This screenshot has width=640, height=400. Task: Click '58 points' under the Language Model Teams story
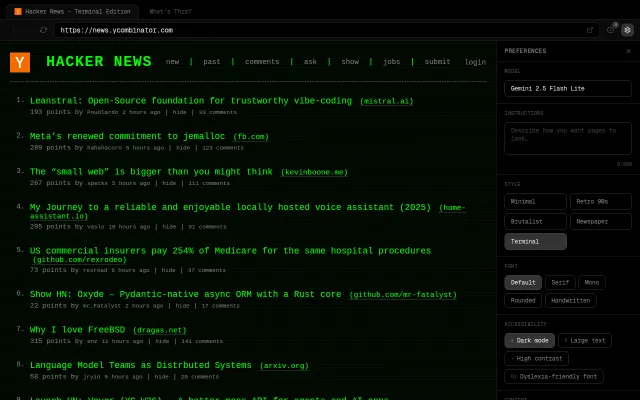click(x=47, y=377)
